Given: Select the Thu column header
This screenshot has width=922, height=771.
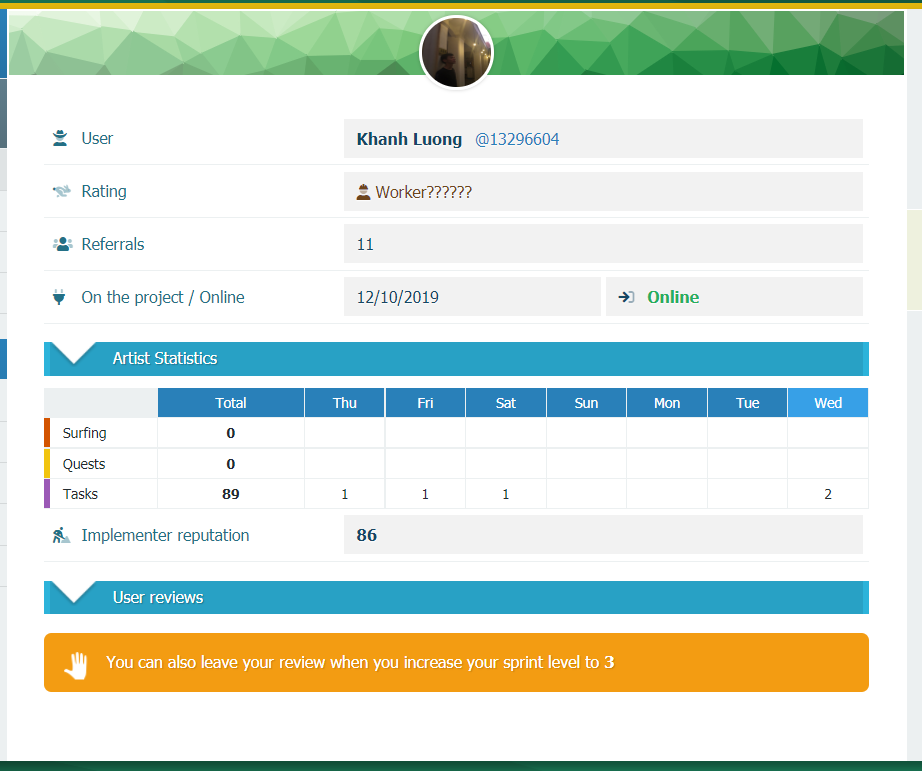Looking at the screenshot, I should pyautogui.click(x=345, y=403).
